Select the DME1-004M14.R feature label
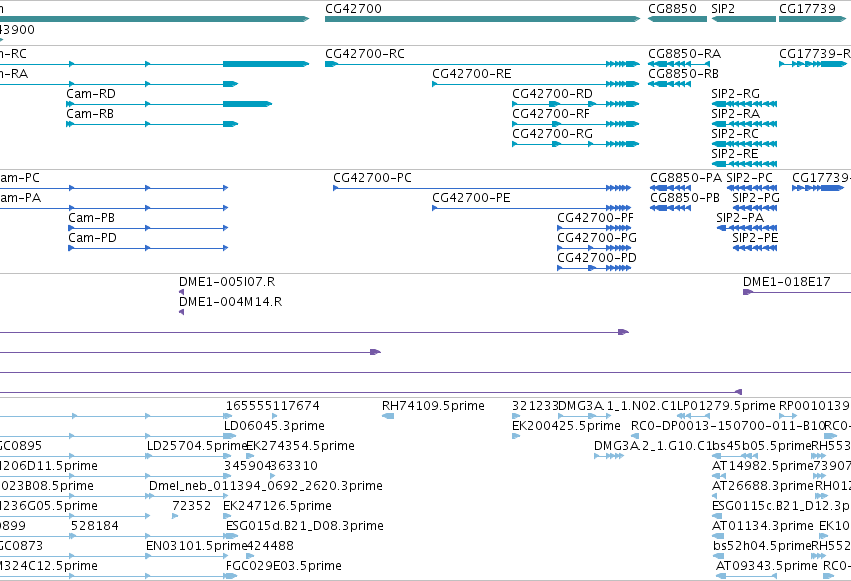The width and height of the screenshot is (851, 581). click(x=231, y=302)
